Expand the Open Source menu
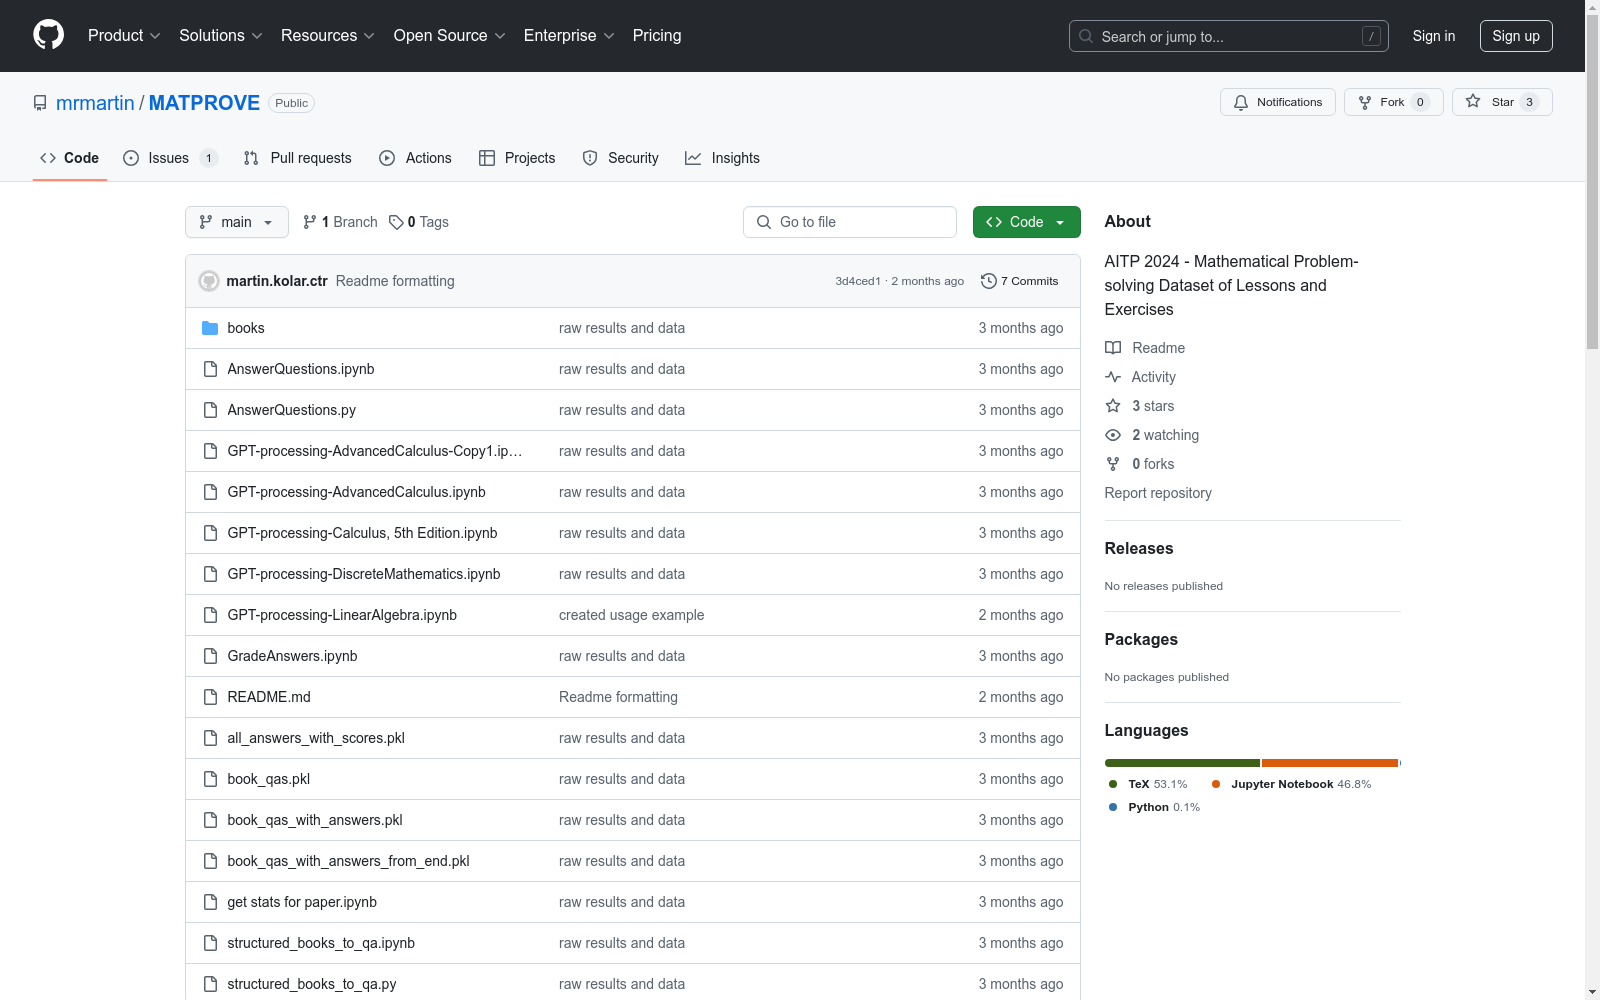The width and height of the screenshot is (1600, 1000). pyautogui.click(x=450, y=36)
